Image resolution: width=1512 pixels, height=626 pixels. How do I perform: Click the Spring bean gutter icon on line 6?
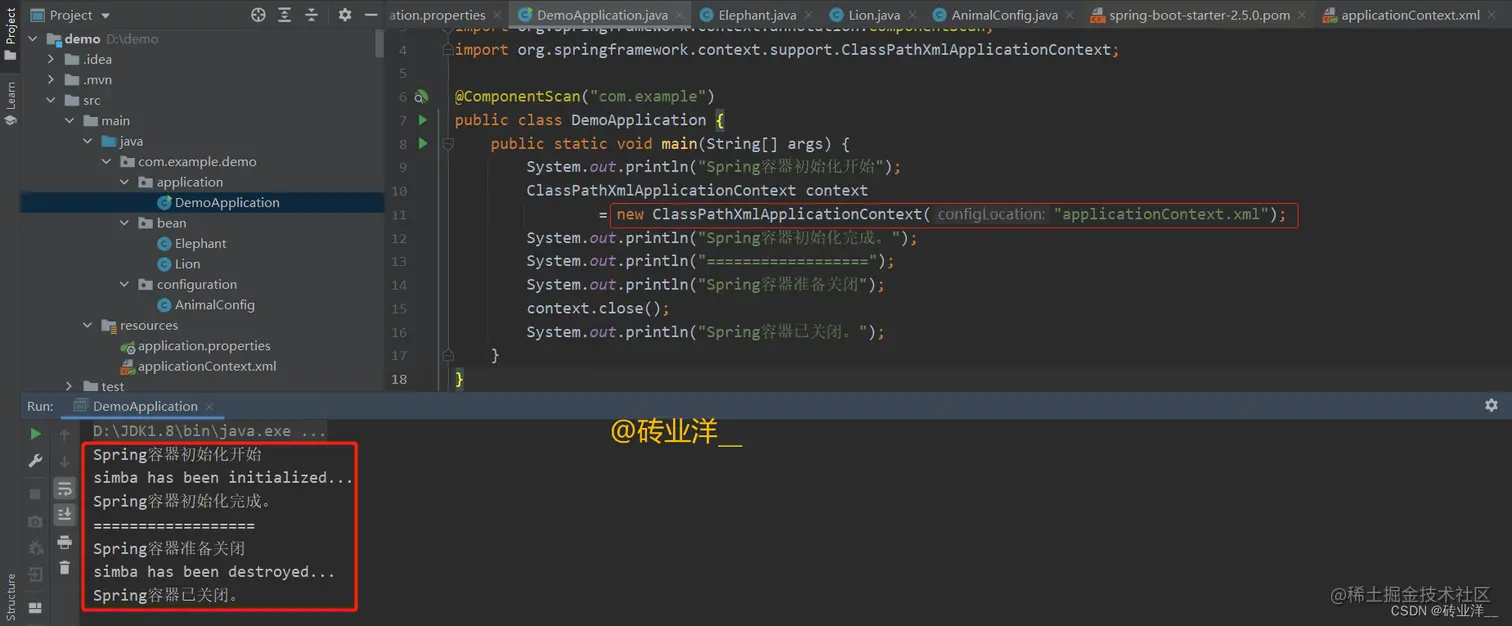[422, 97]
